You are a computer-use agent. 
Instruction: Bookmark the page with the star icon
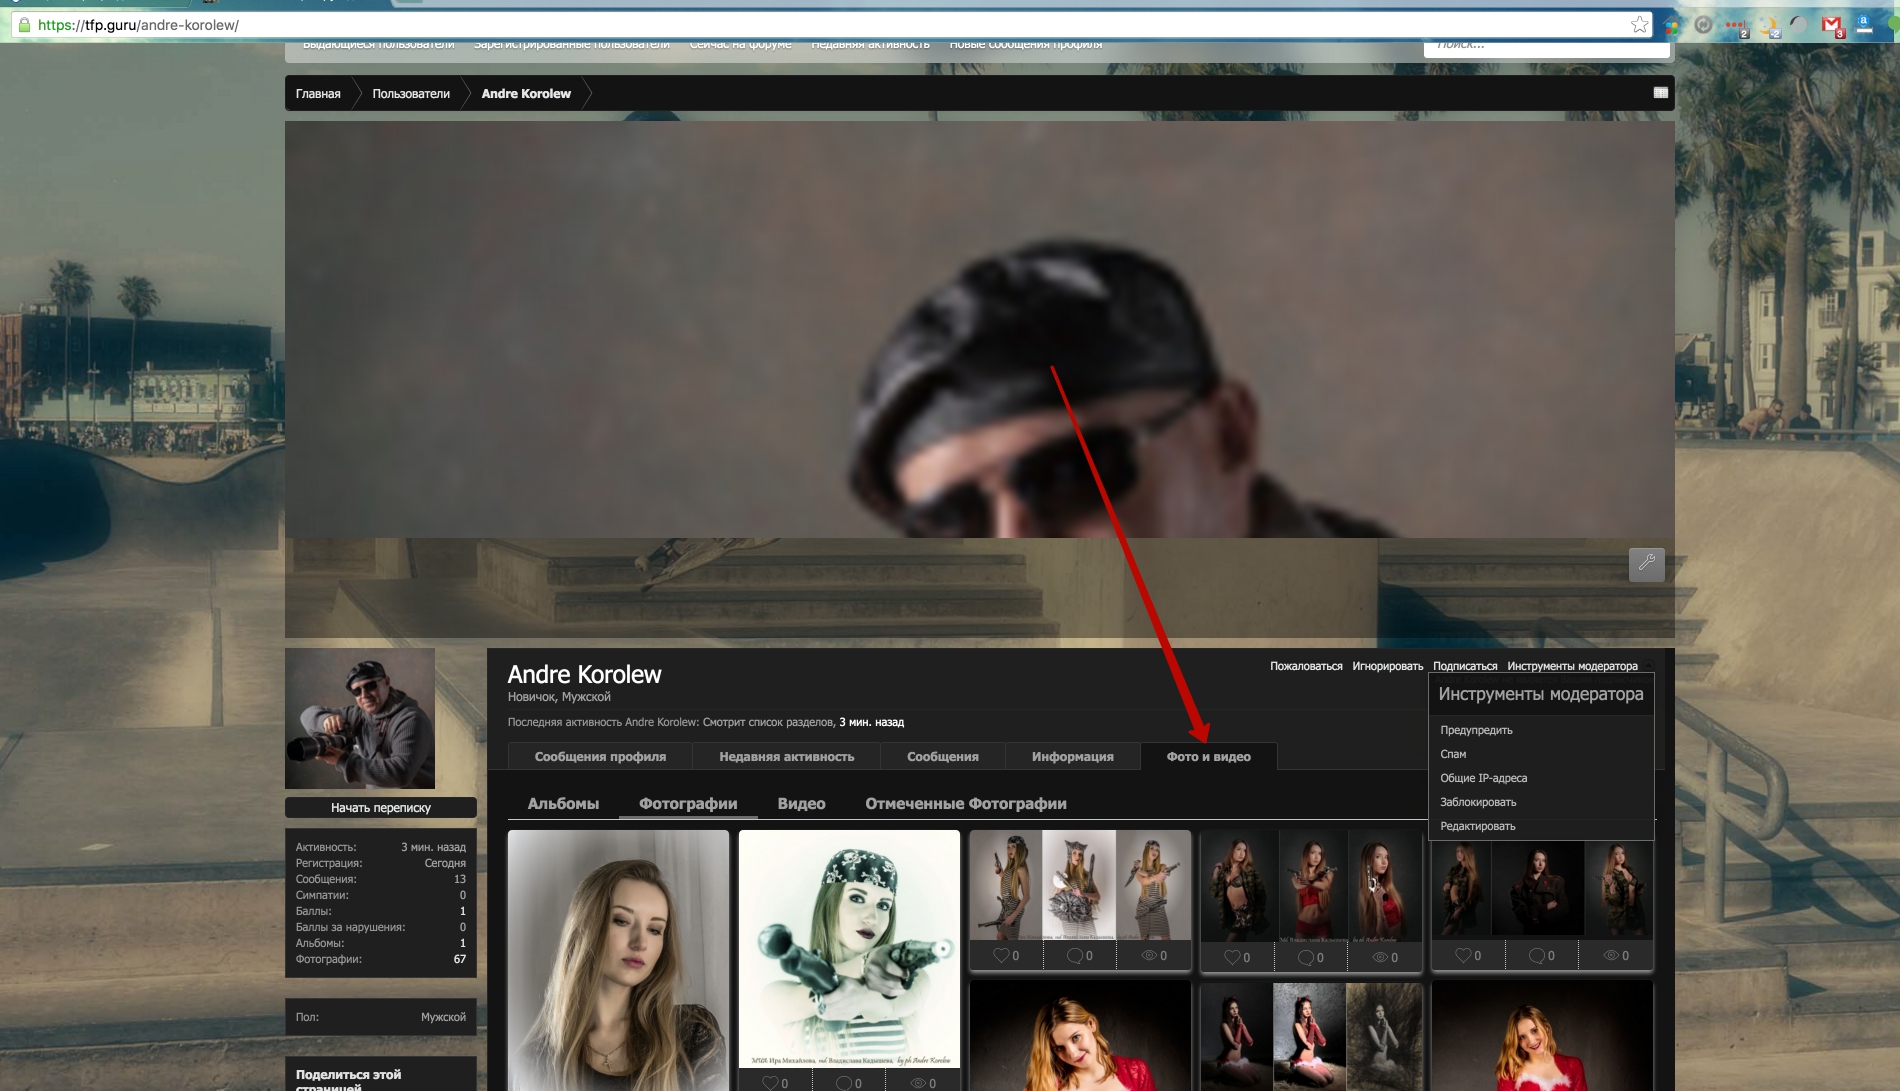click(1640, 25)
